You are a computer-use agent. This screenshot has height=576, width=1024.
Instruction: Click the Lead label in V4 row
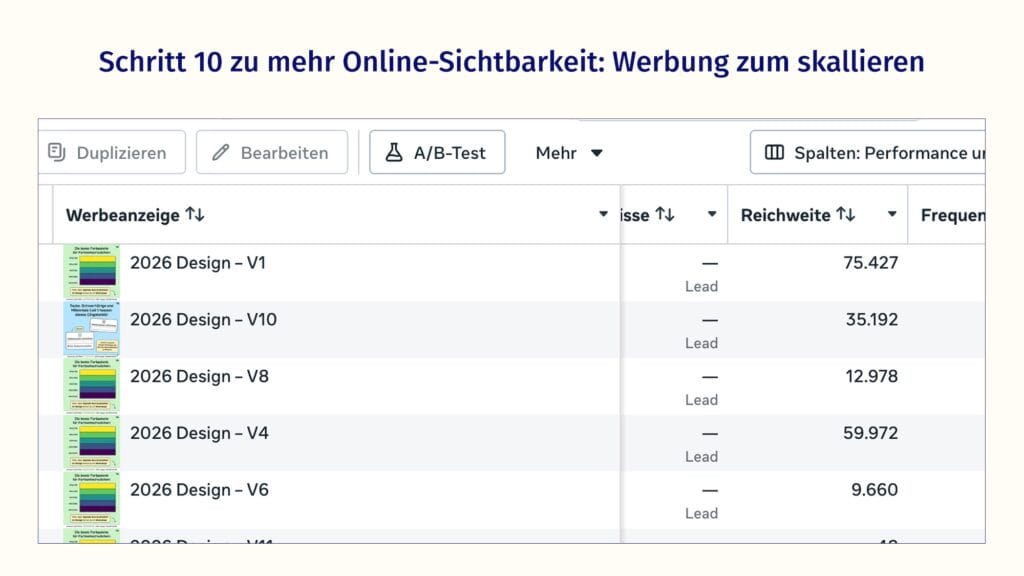[x=701, y=456]
